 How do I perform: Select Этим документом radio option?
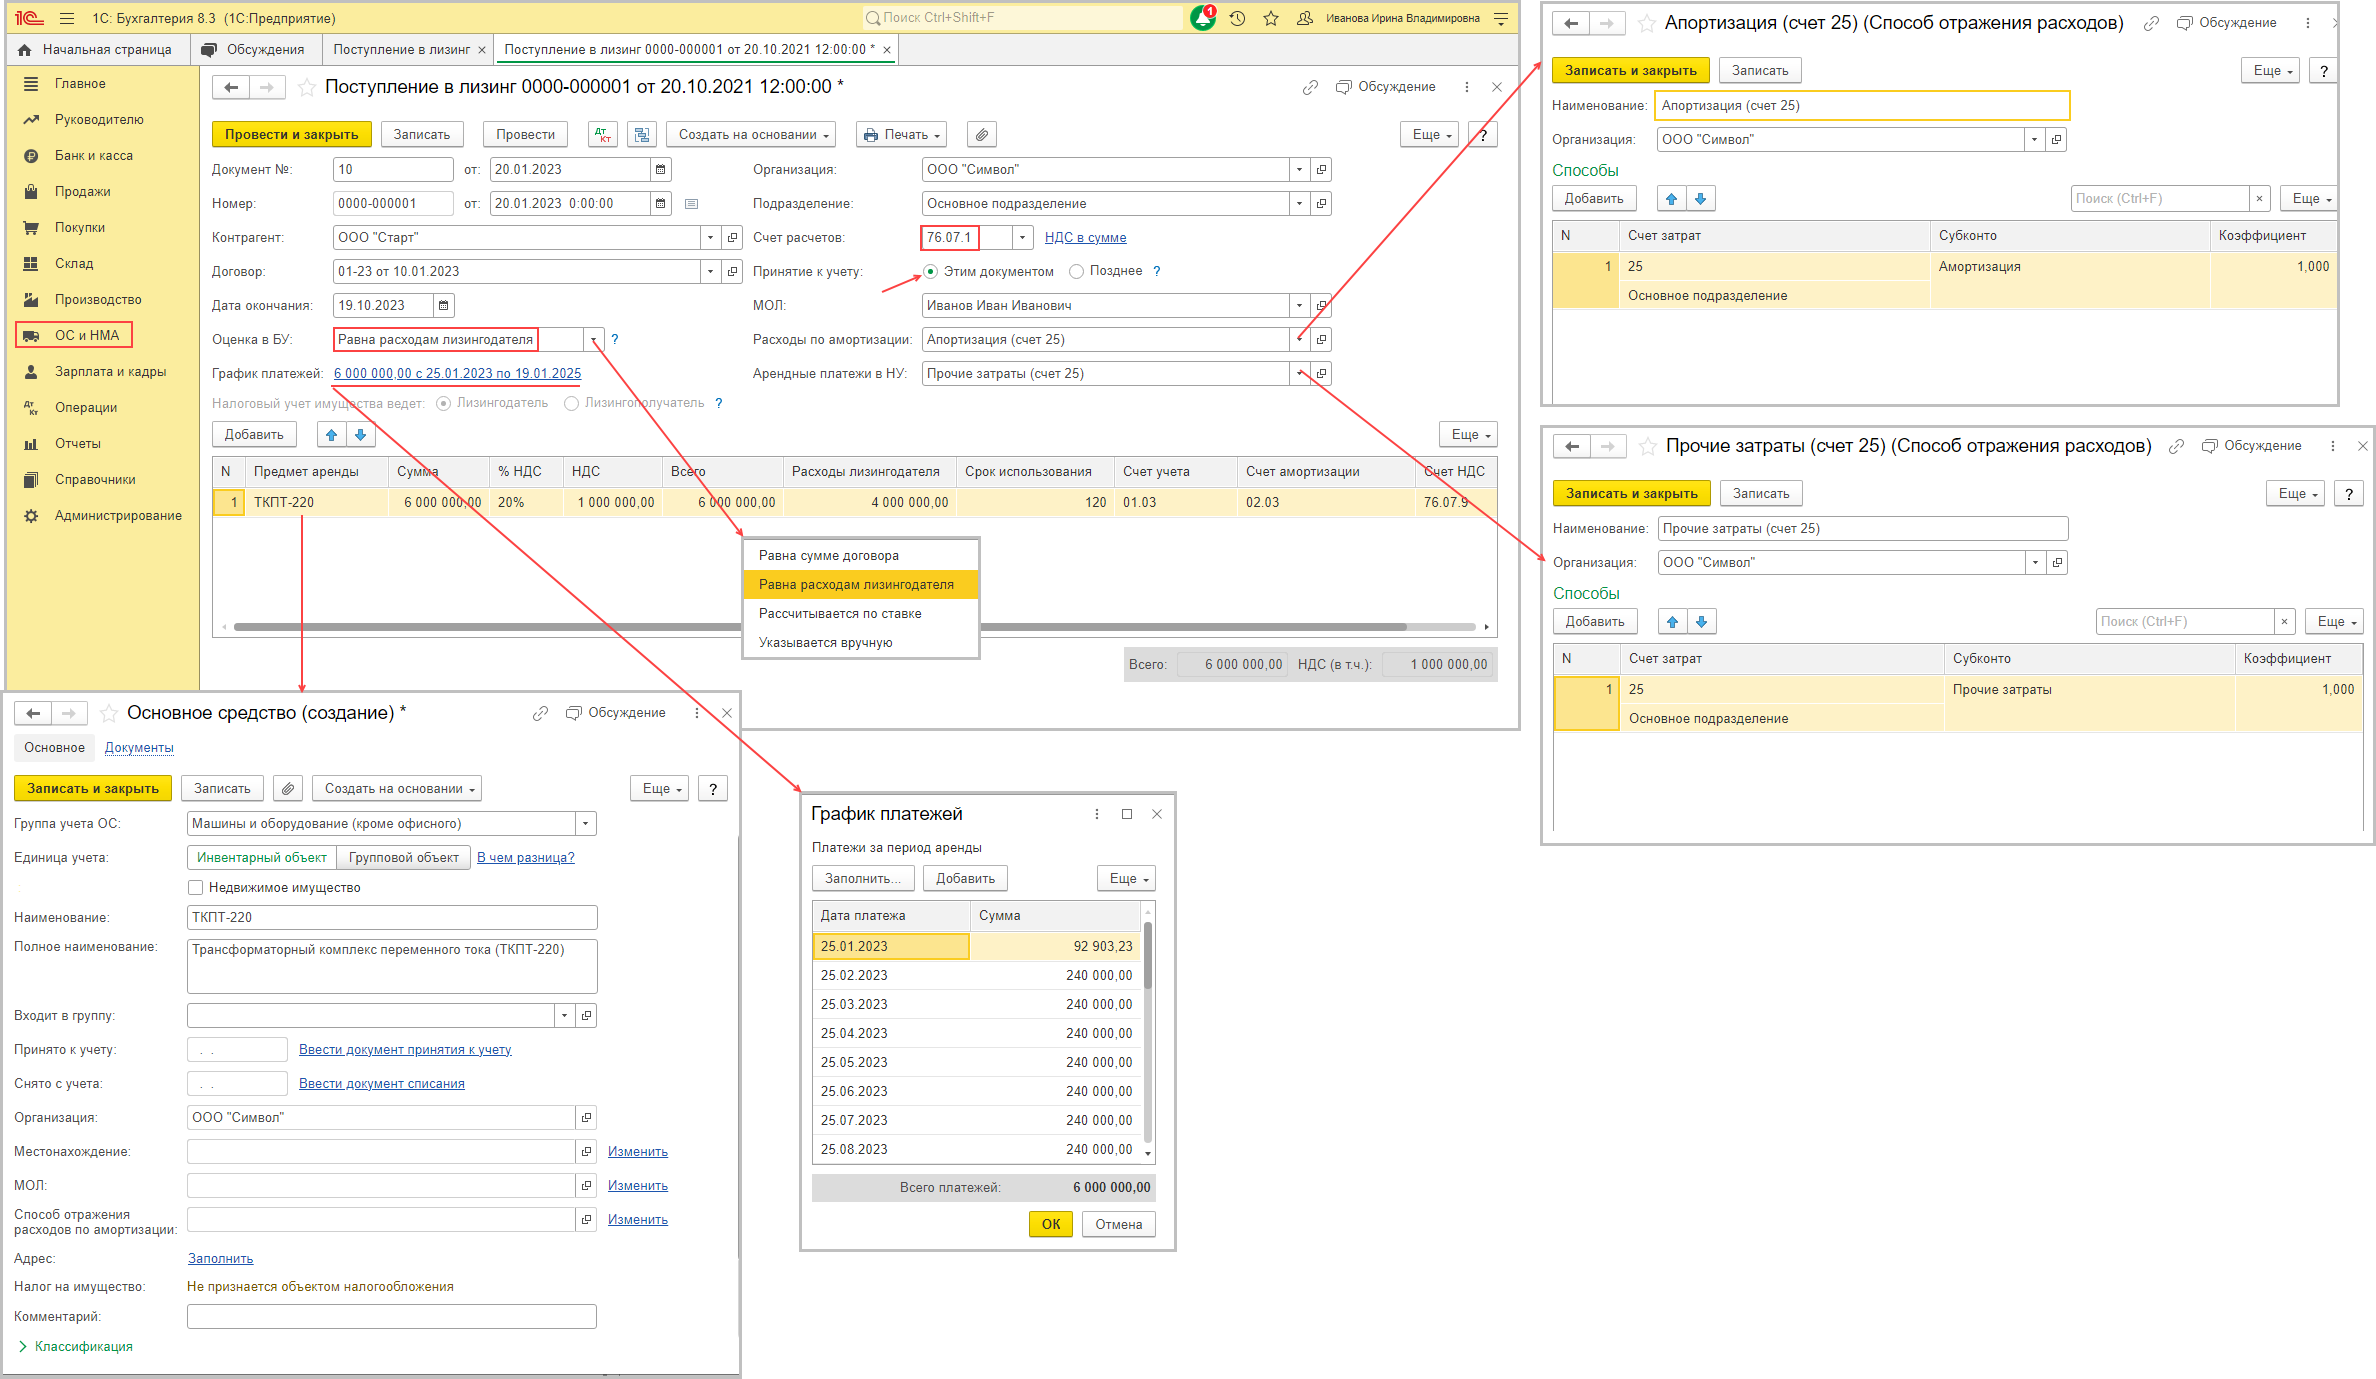930,271
